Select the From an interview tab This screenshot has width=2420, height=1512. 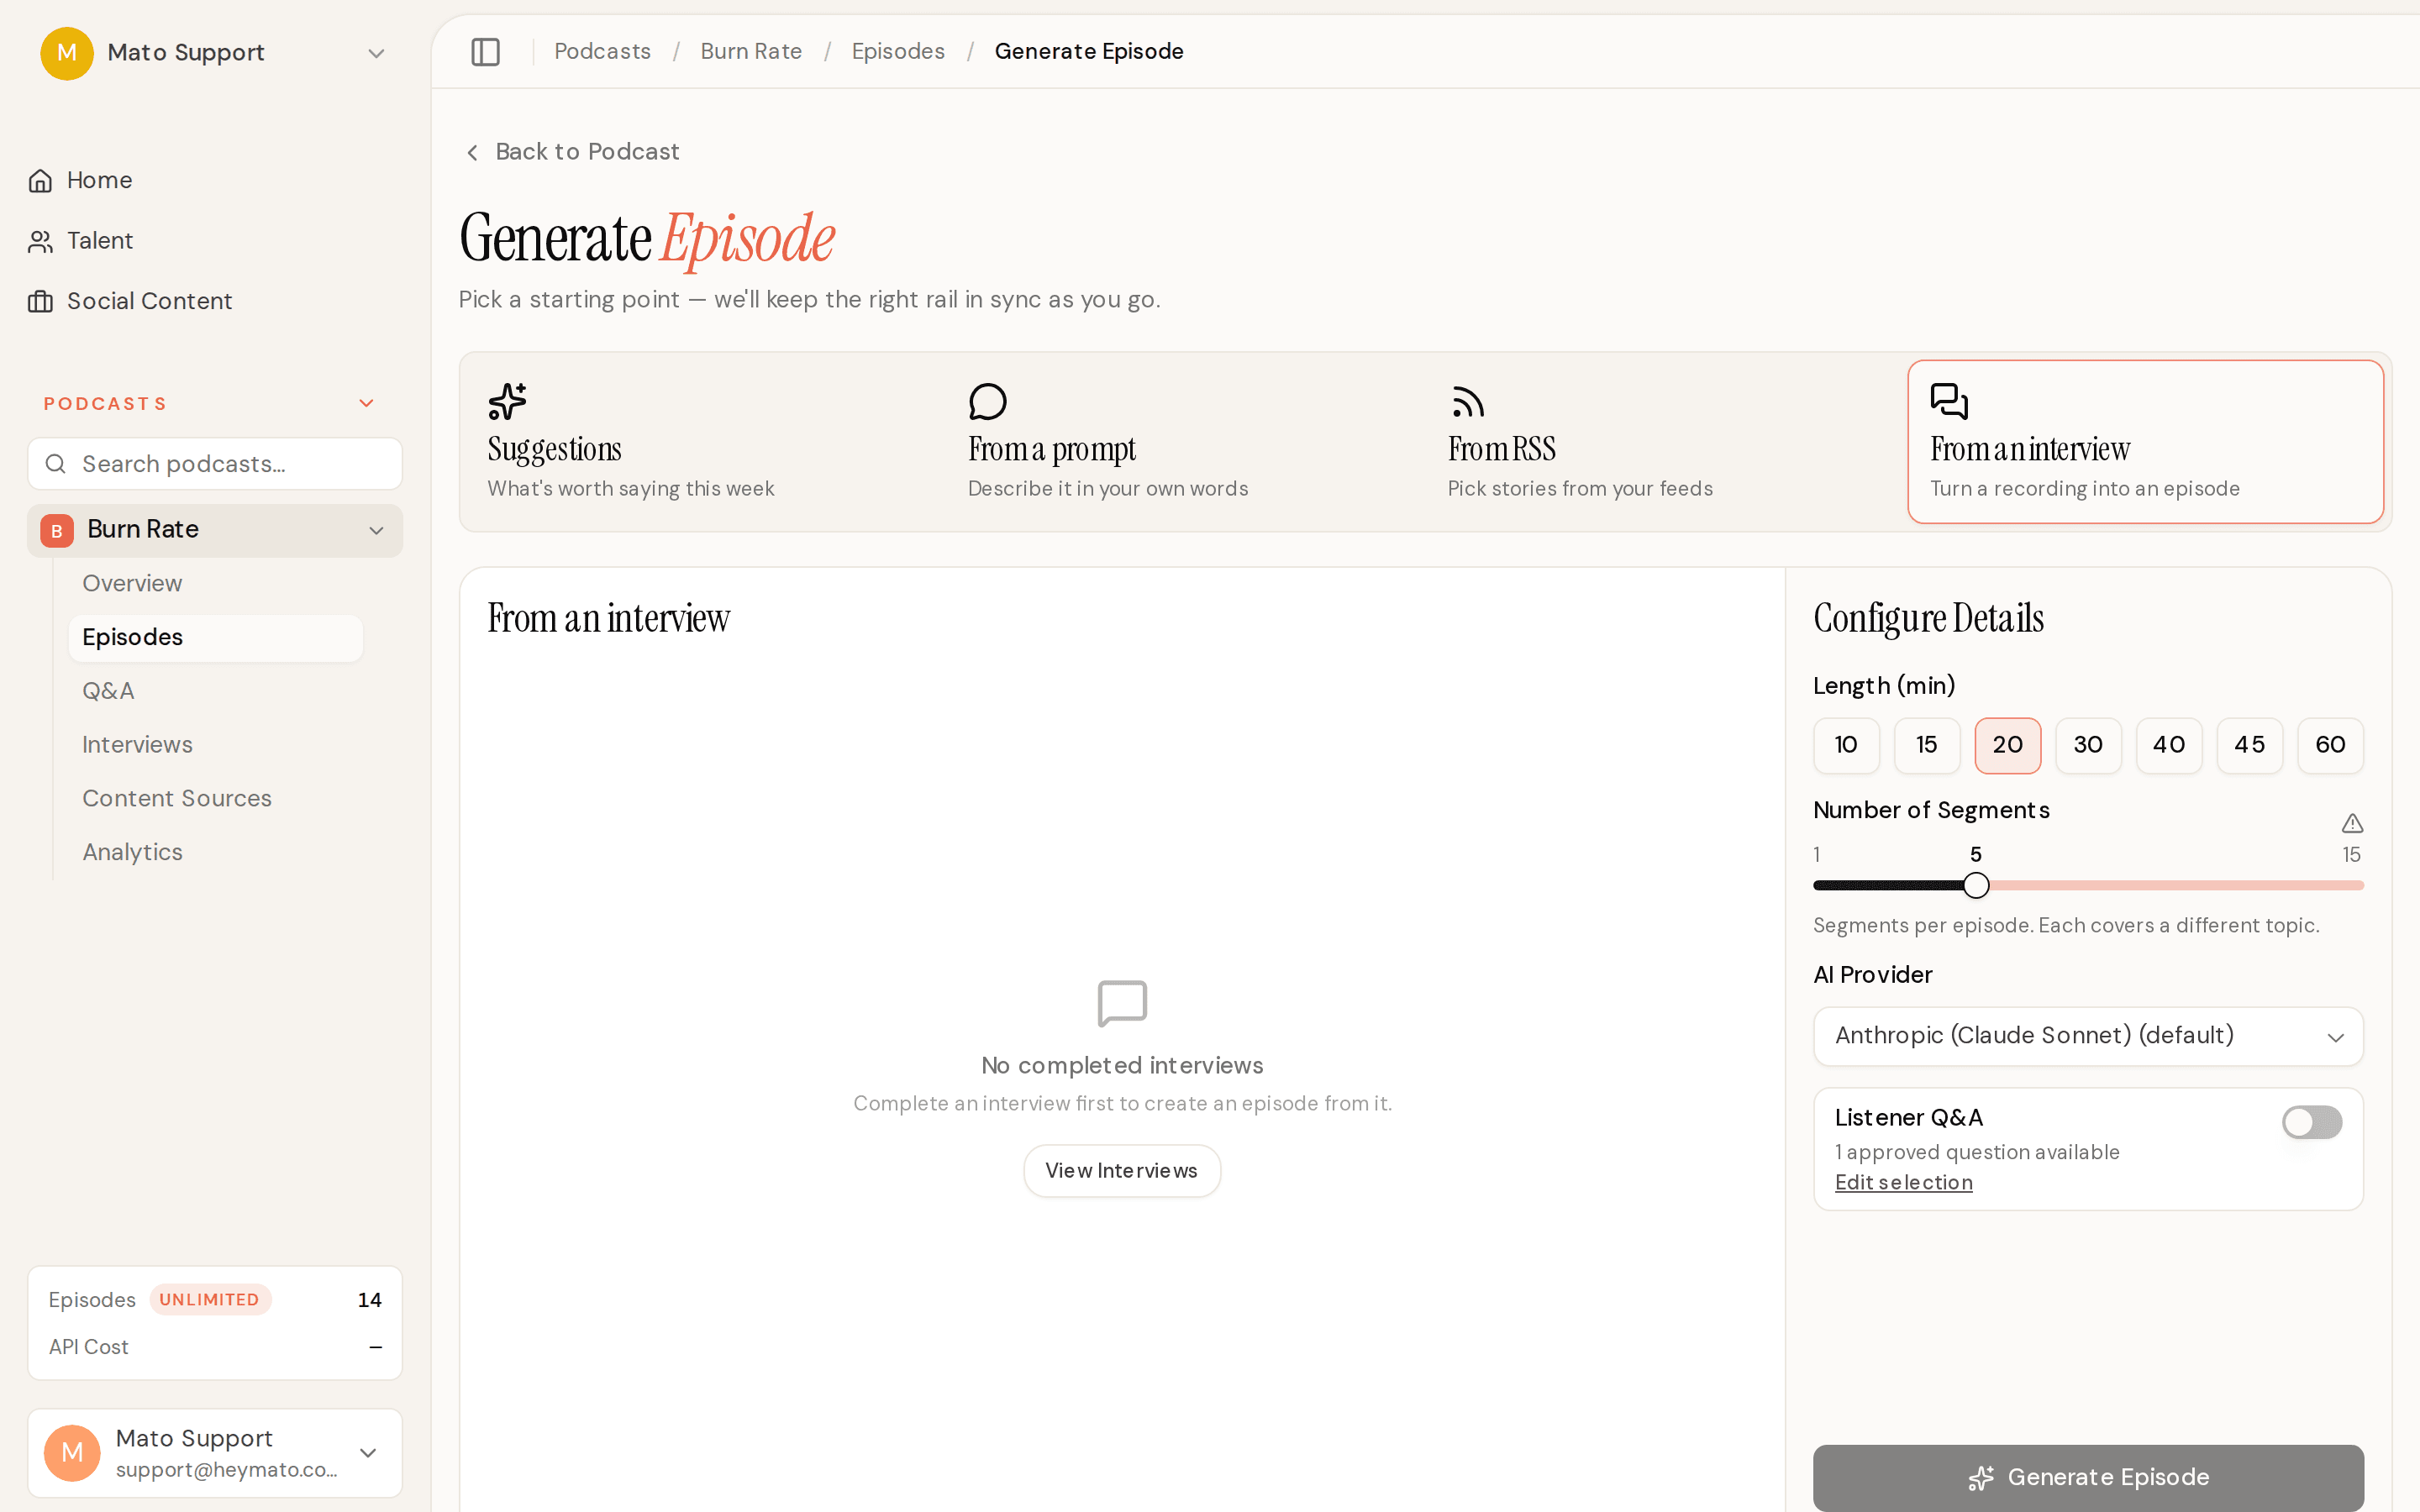click(2145, 441)
